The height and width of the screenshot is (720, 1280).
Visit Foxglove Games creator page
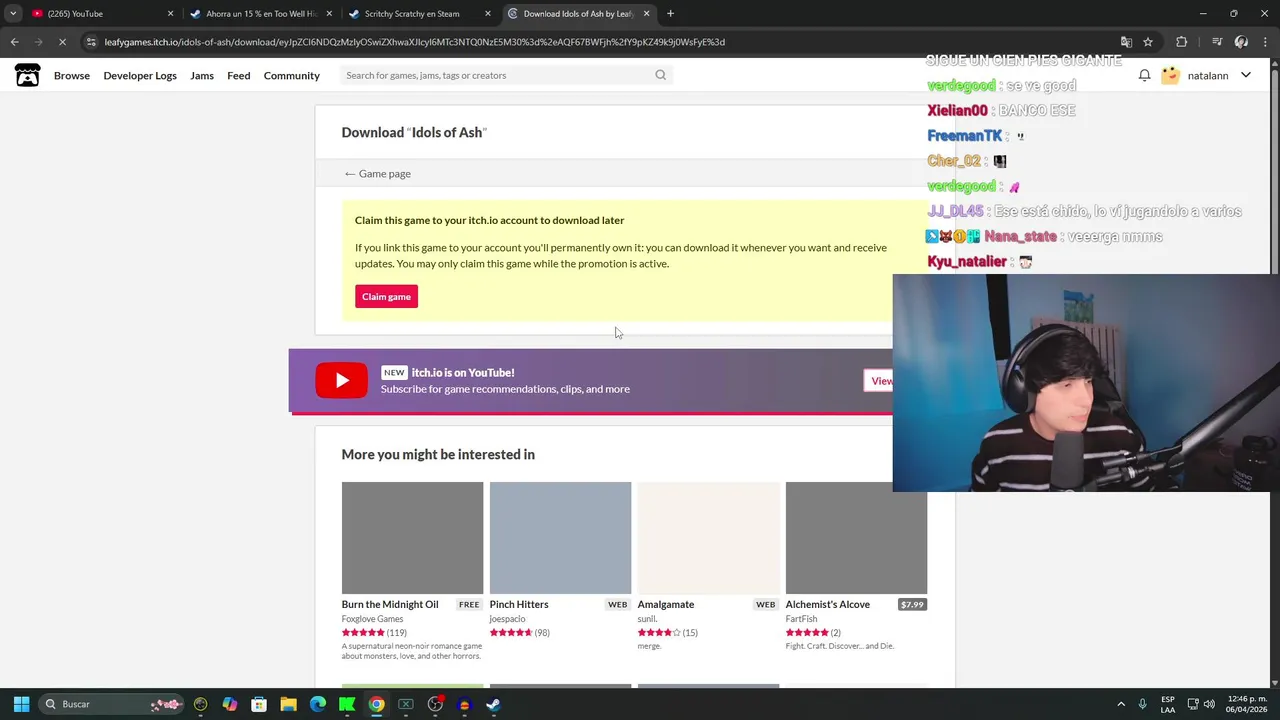(372, 619)
